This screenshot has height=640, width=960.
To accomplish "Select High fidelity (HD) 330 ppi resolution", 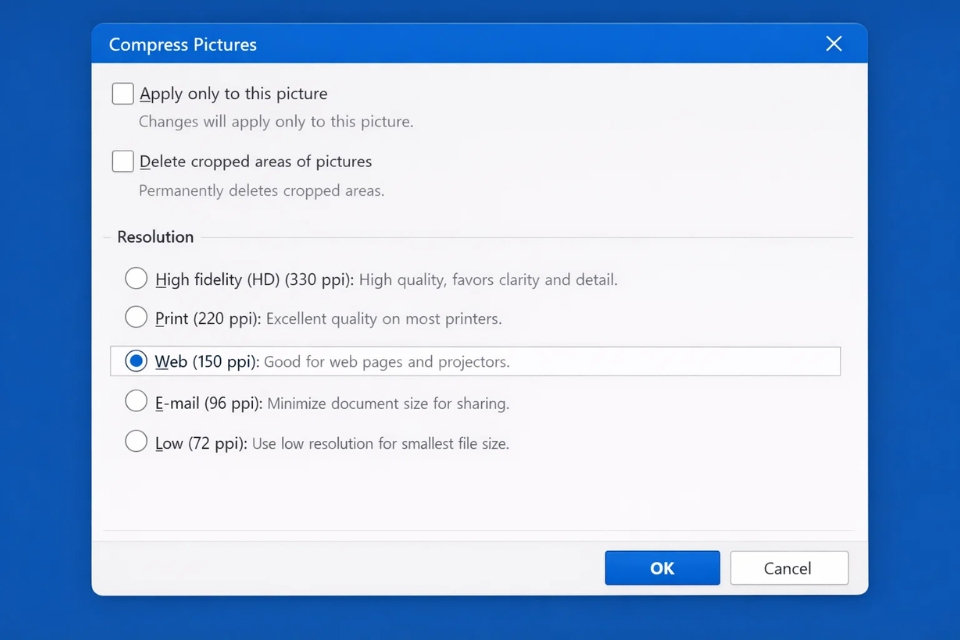I will pos(136,279).
